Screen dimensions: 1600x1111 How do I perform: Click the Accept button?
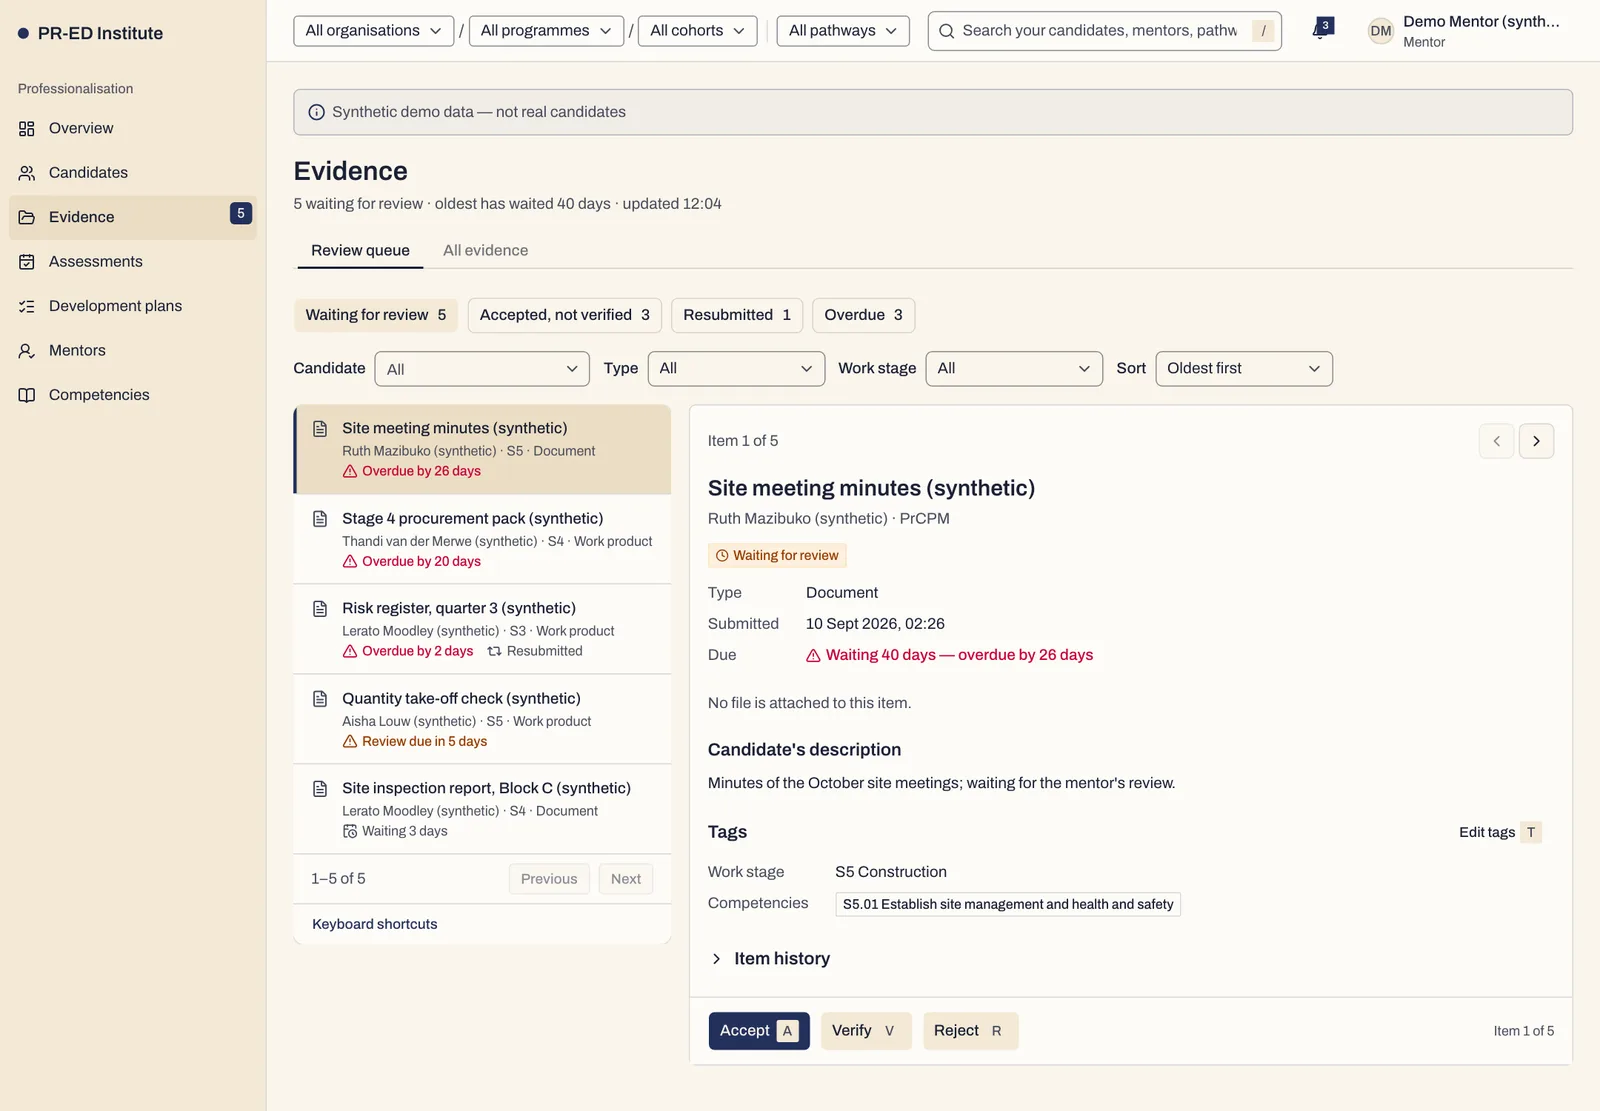click(759, 1031)
